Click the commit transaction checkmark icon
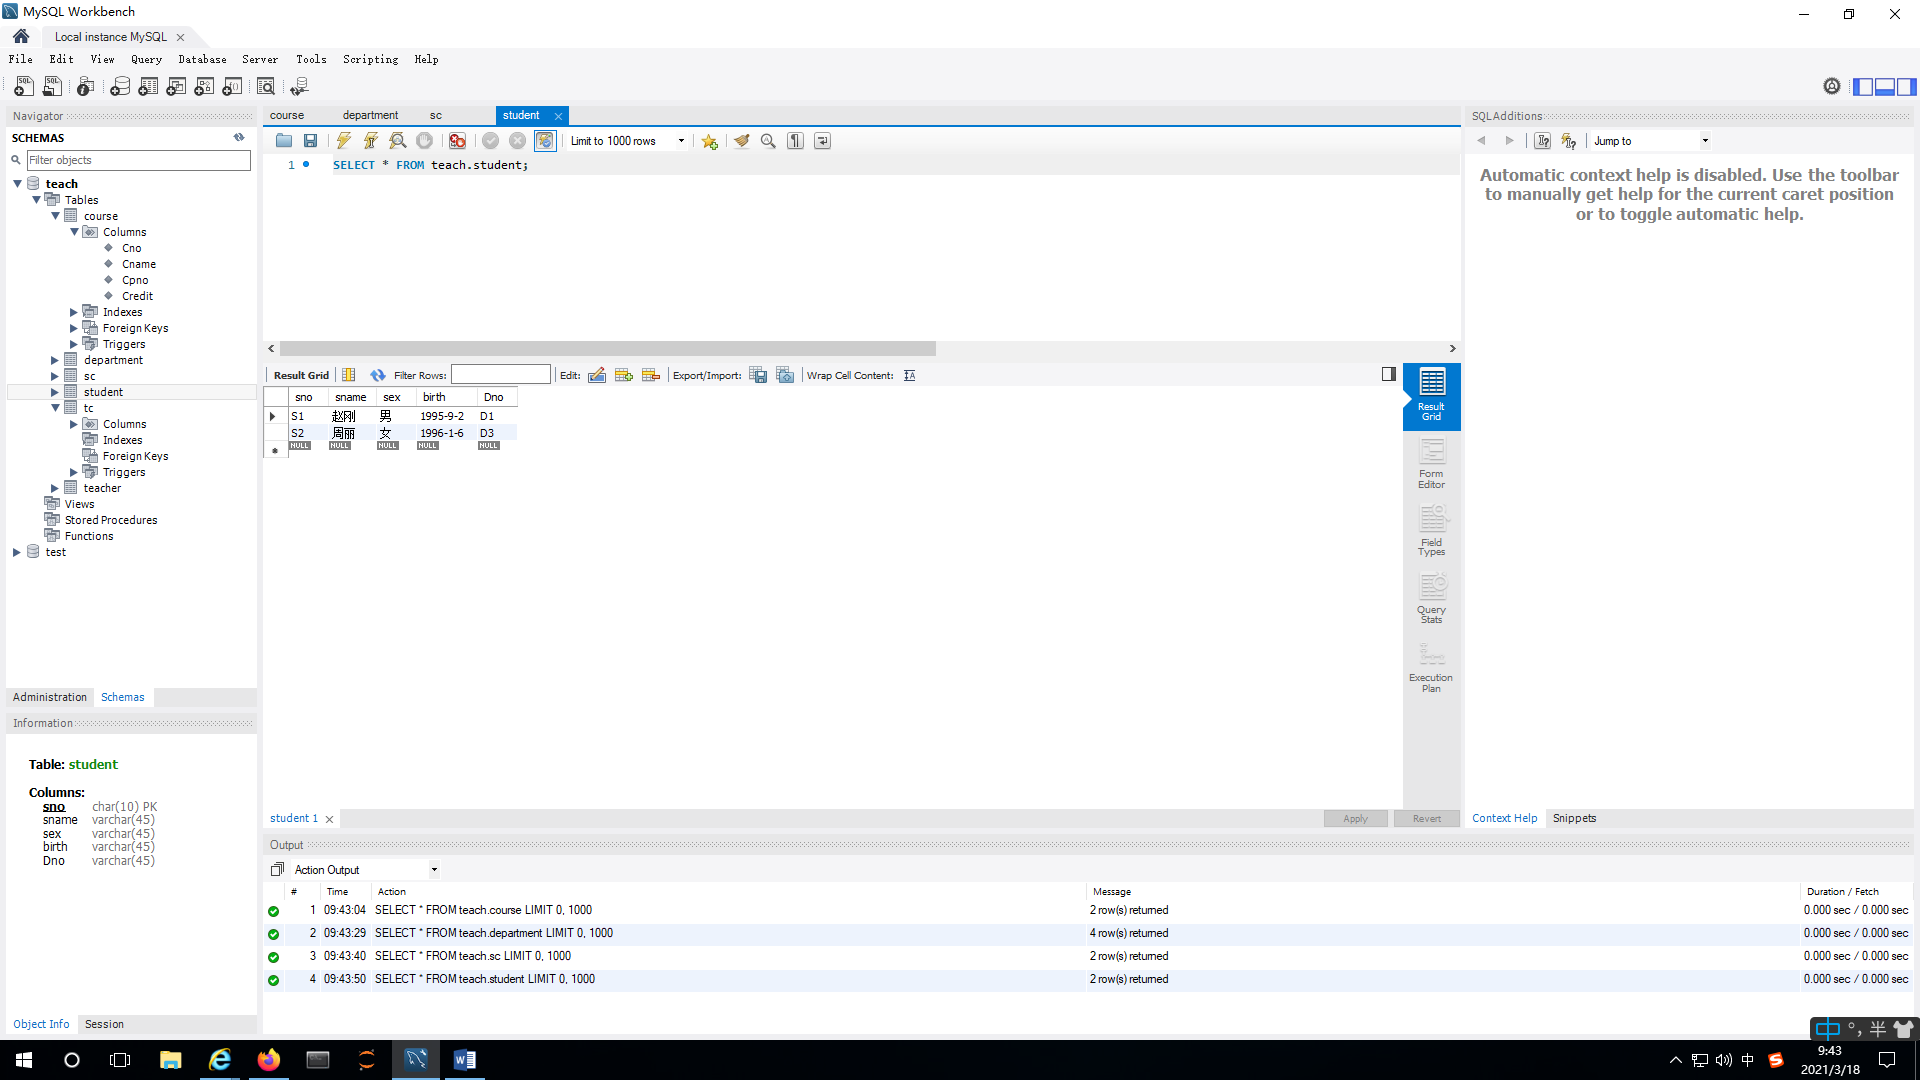 [491, 141]
